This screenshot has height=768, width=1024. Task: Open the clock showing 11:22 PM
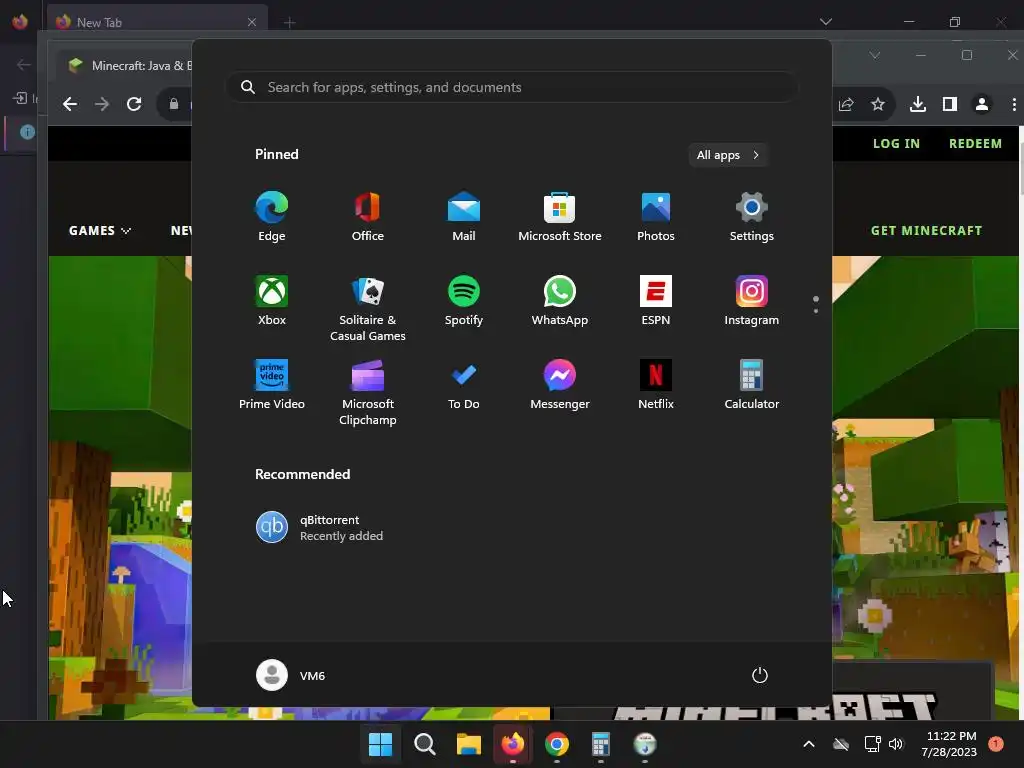tap(949, 744)
